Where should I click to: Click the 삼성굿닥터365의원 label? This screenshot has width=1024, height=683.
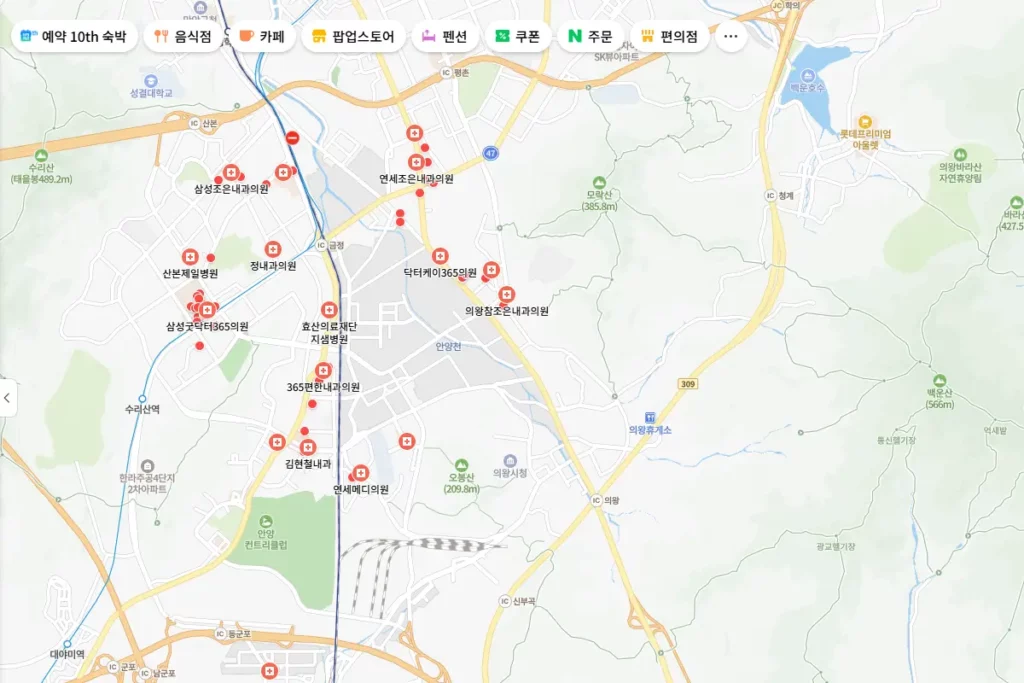(x=207, y=325)
